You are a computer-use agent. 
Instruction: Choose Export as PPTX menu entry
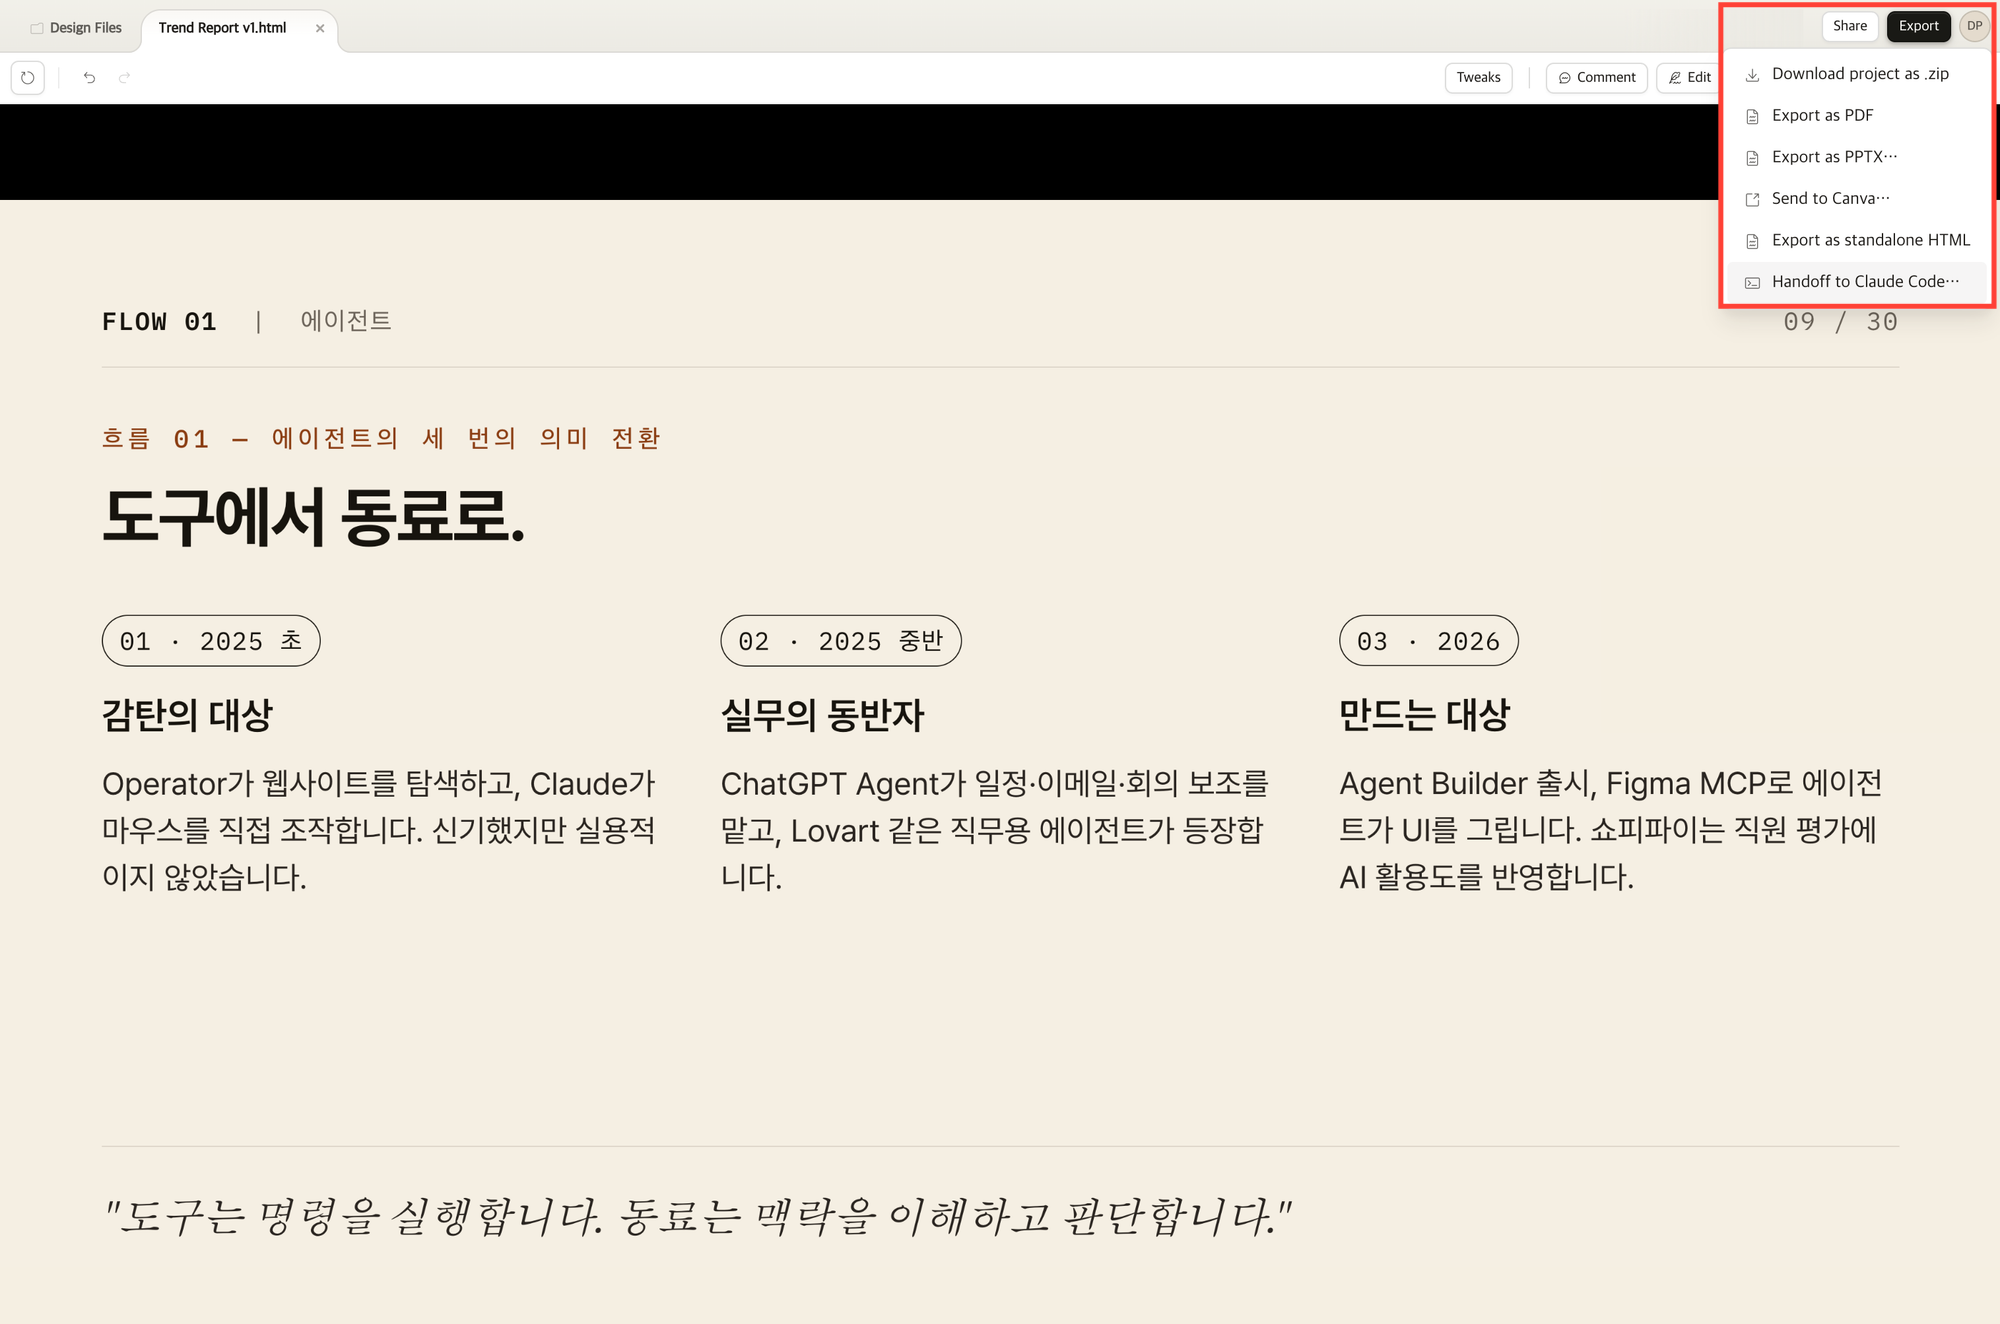point(1833,157)
